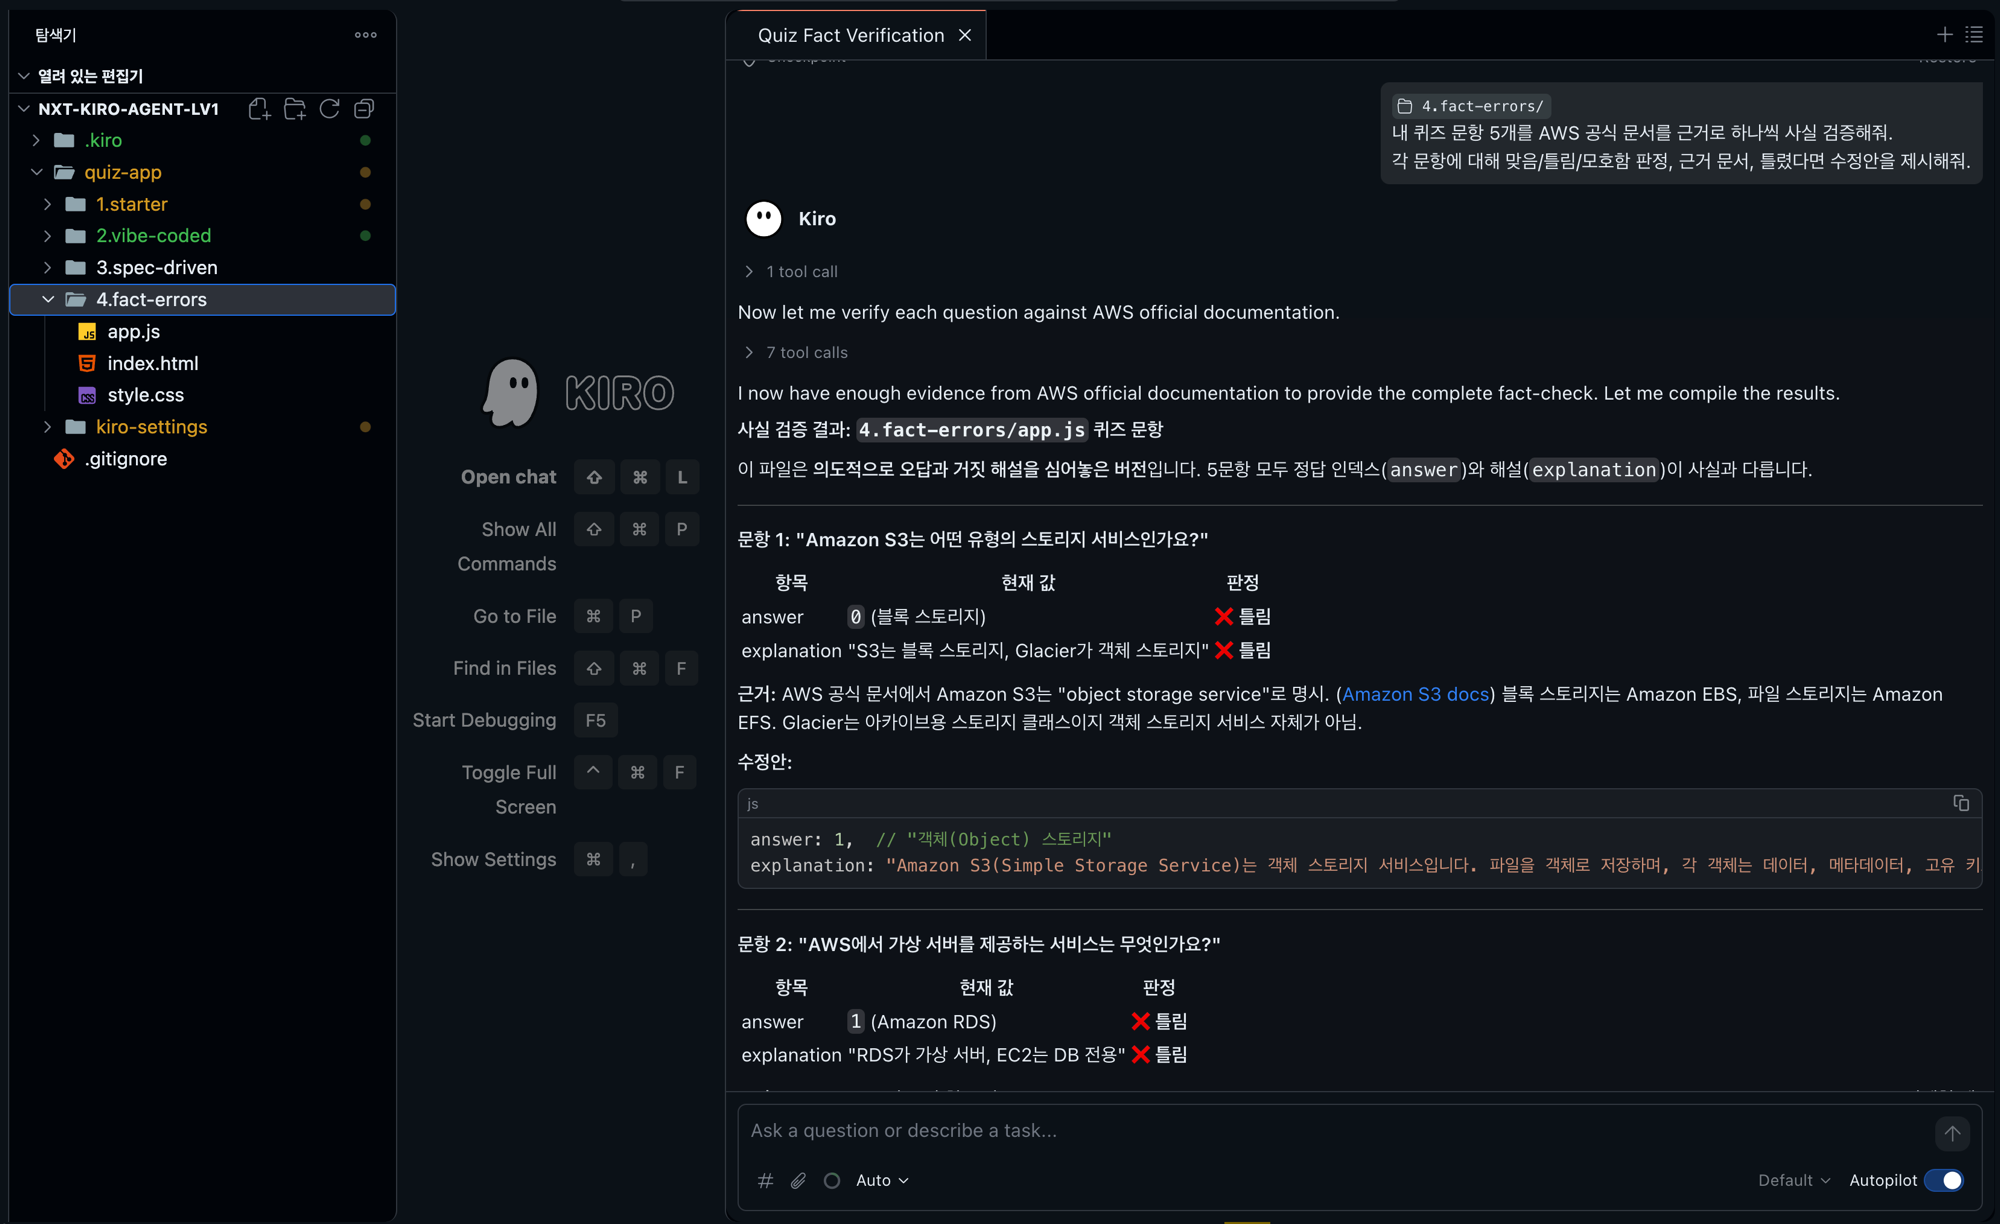Image resolution: width=2000 pixels, height=1224 pixels.
Task: Collapse the quiz-app folder chevron
Action: [x=37, y=173]
